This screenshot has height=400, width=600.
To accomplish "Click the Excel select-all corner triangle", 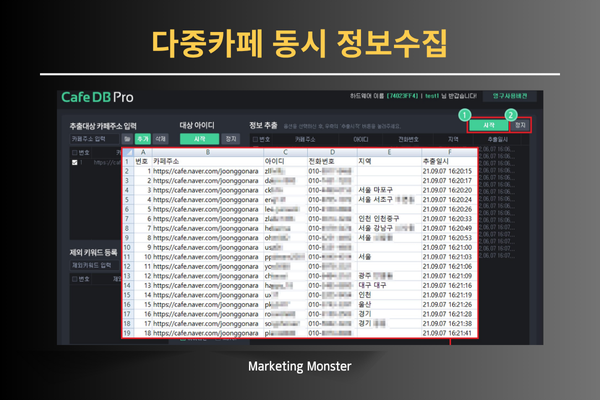I will 128,152.
